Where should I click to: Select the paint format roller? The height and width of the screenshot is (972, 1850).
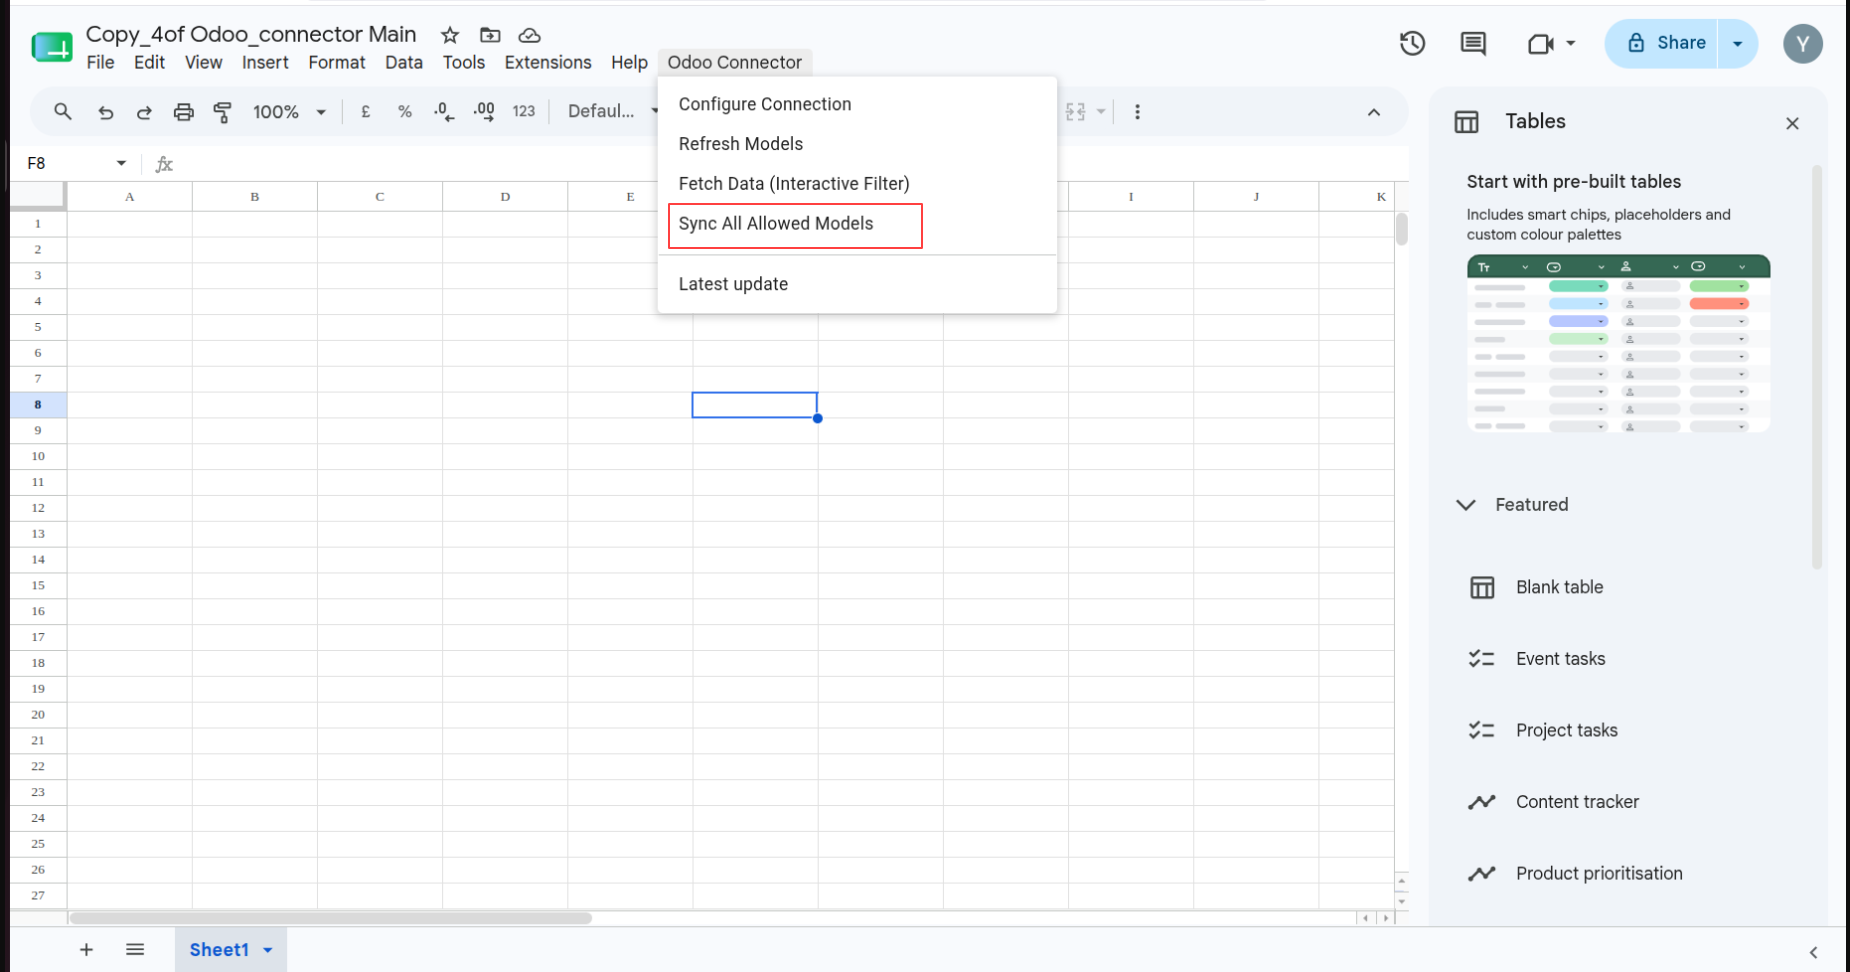tap(222, 112)
